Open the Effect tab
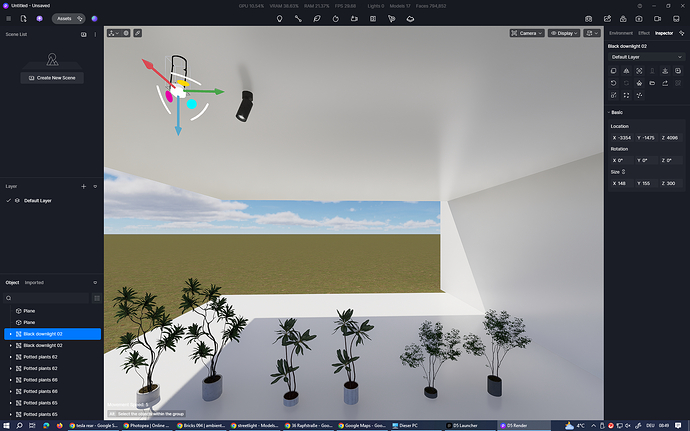690x431 pixels. tap(644, 33)
